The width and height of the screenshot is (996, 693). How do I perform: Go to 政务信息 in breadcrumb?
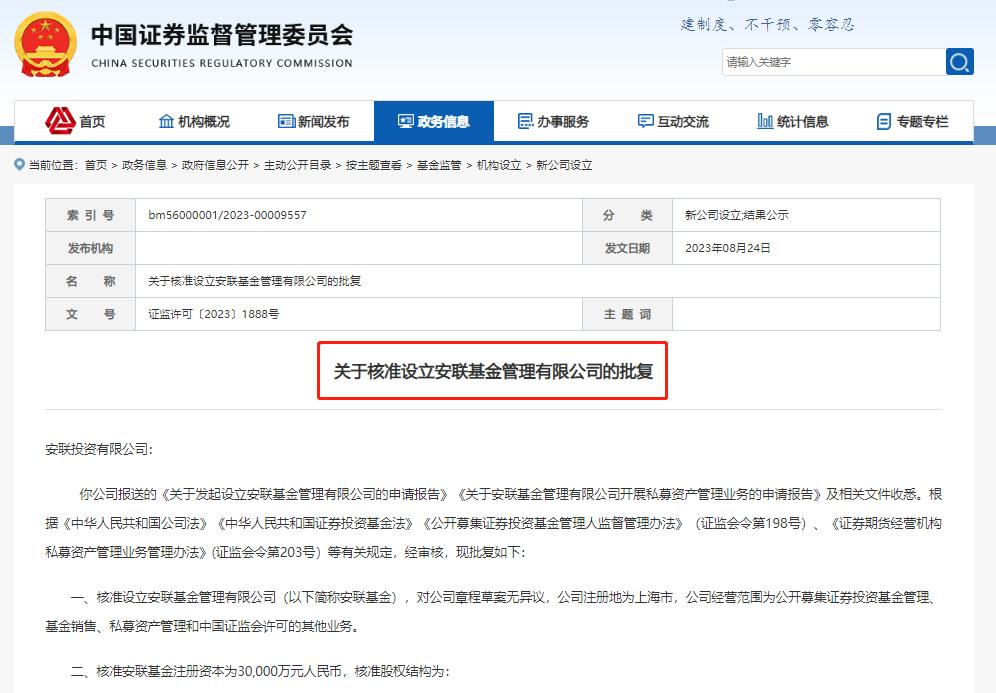(x=144, y=165)
